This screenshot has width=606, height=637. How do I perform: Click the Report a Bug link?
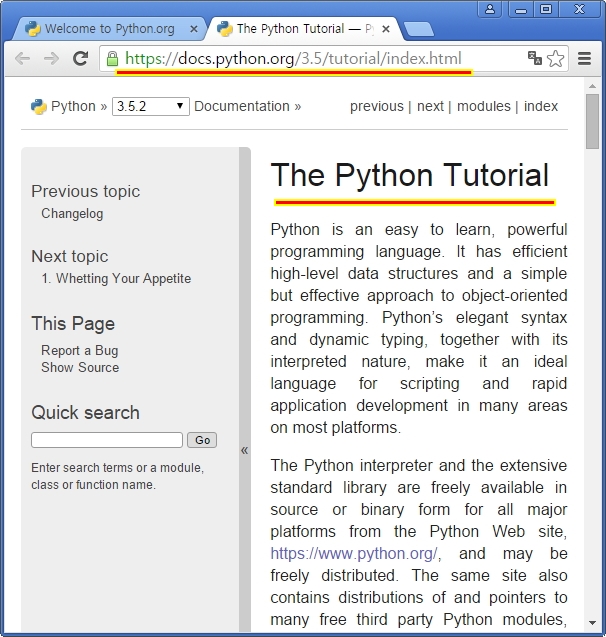point(80,351)
